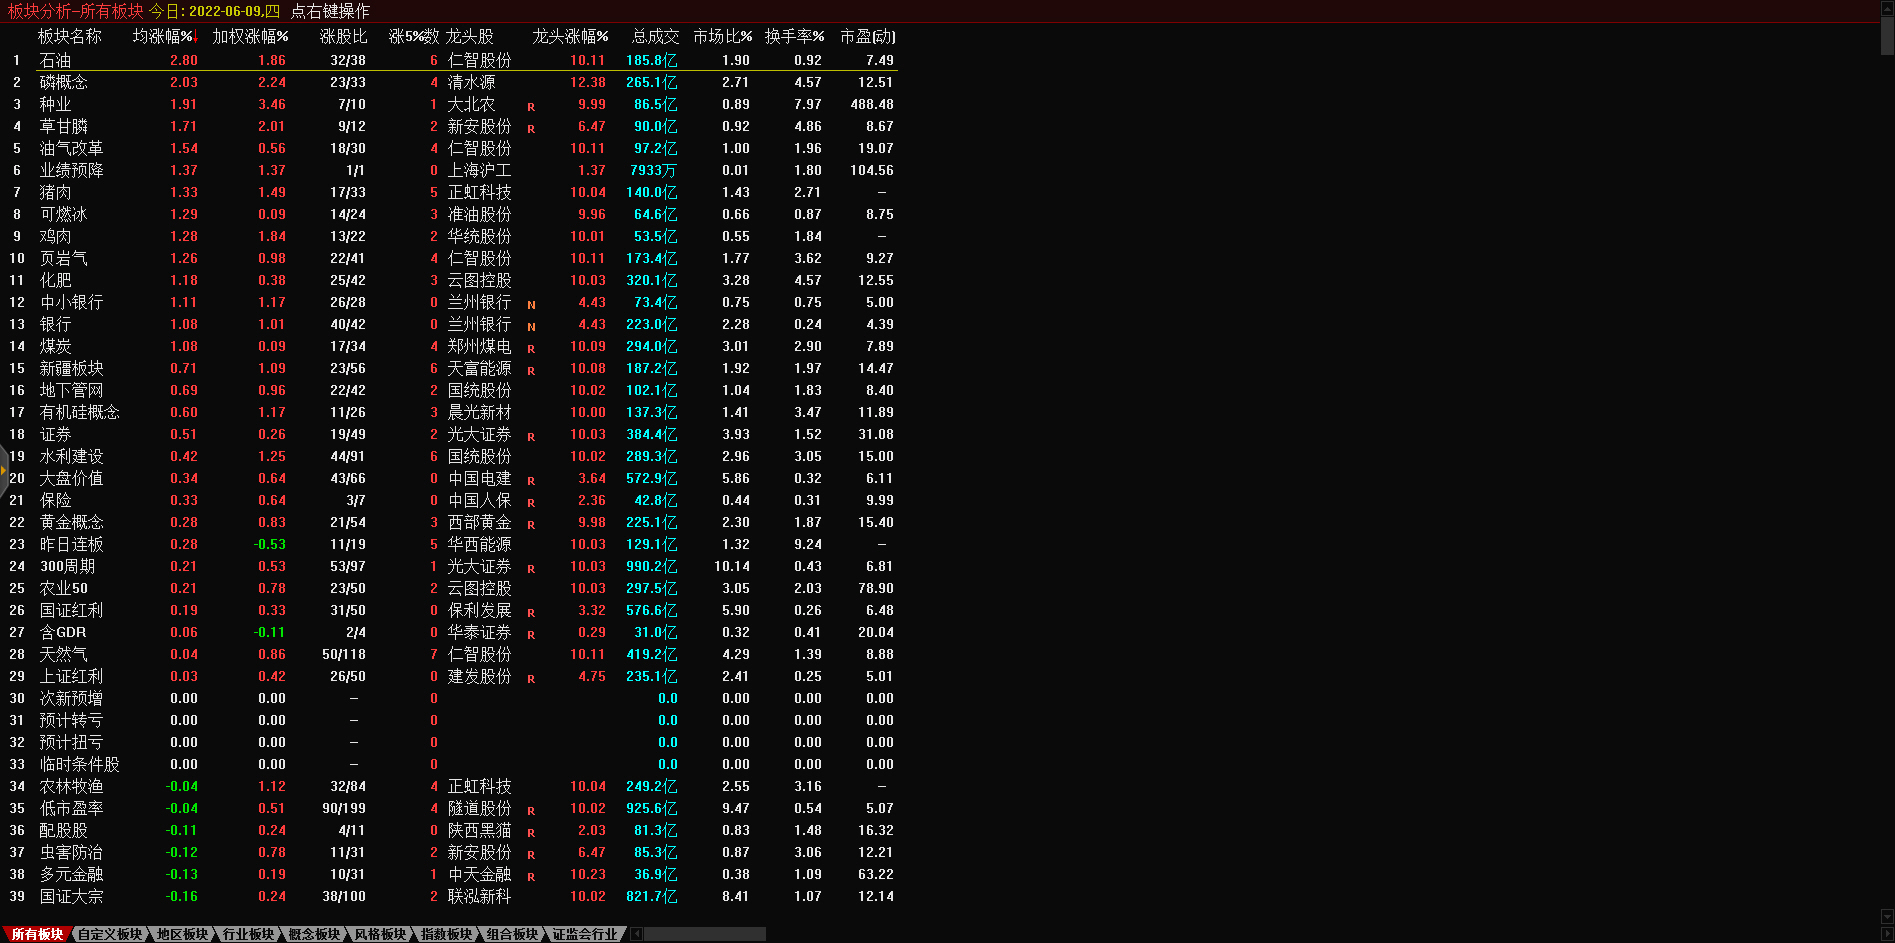Click the left edge panel expand handle
Image resolution: width=1895 pixels, height=943 pixels.
pos(4,469)
